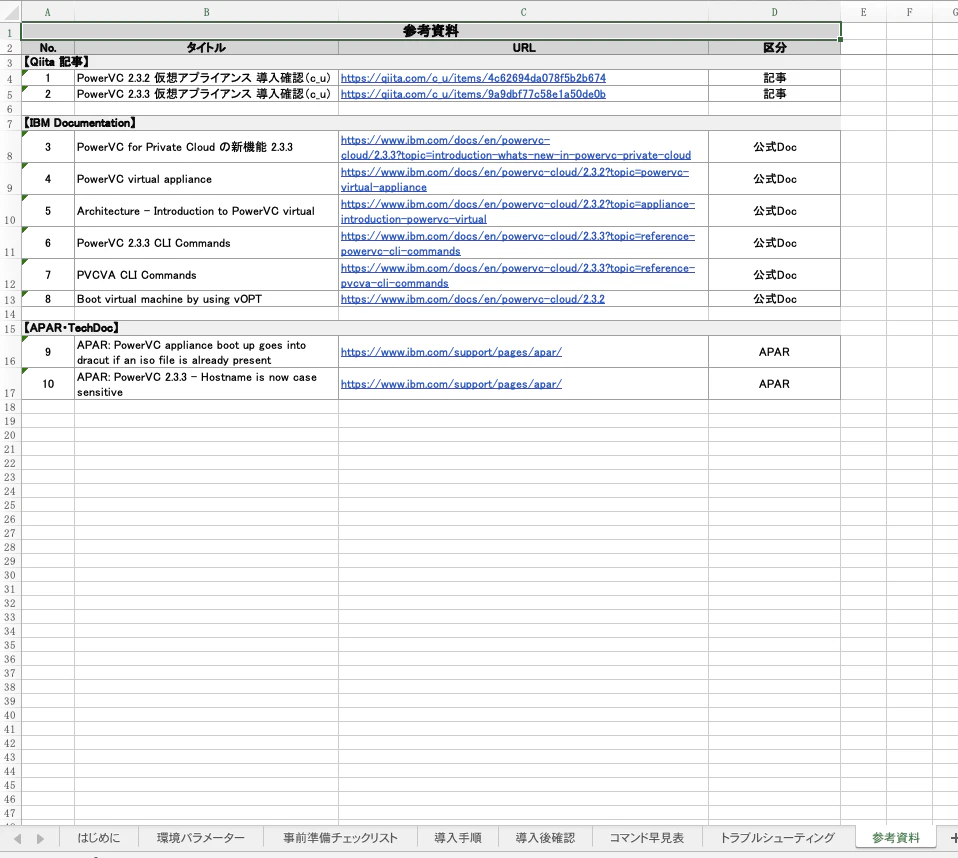958x858 pixels.
Task: Click the 公式Doc cell in row 8
Action: point(774,147)
